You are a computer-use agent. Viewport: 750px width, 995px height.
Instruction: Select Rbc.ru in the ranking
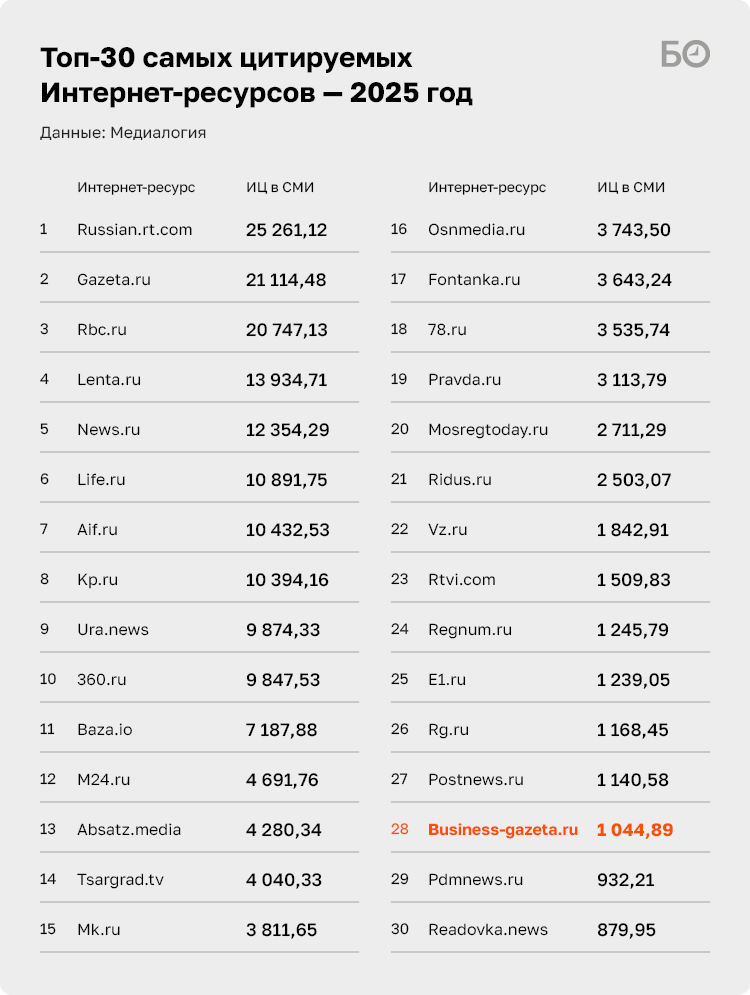102,330
